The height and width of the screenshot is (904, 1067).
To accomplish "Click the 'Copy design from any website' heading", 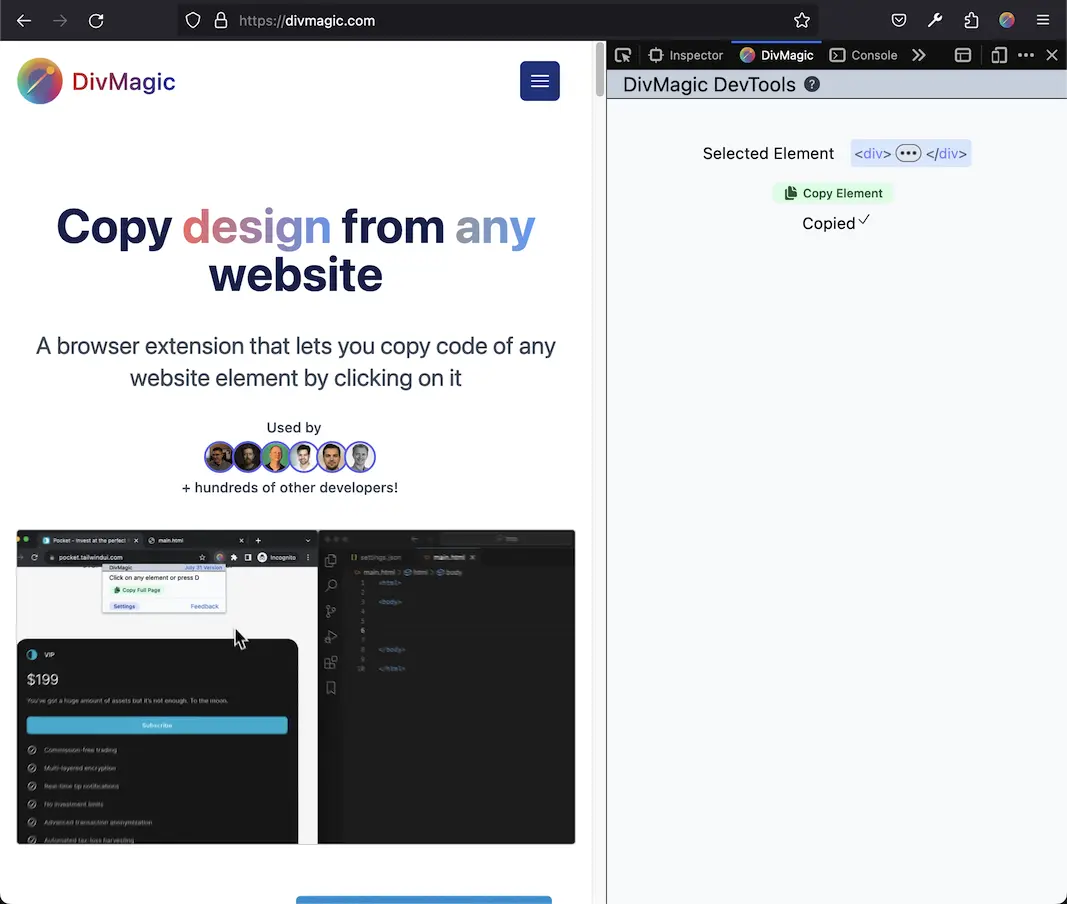I will (x=296, y=250).
